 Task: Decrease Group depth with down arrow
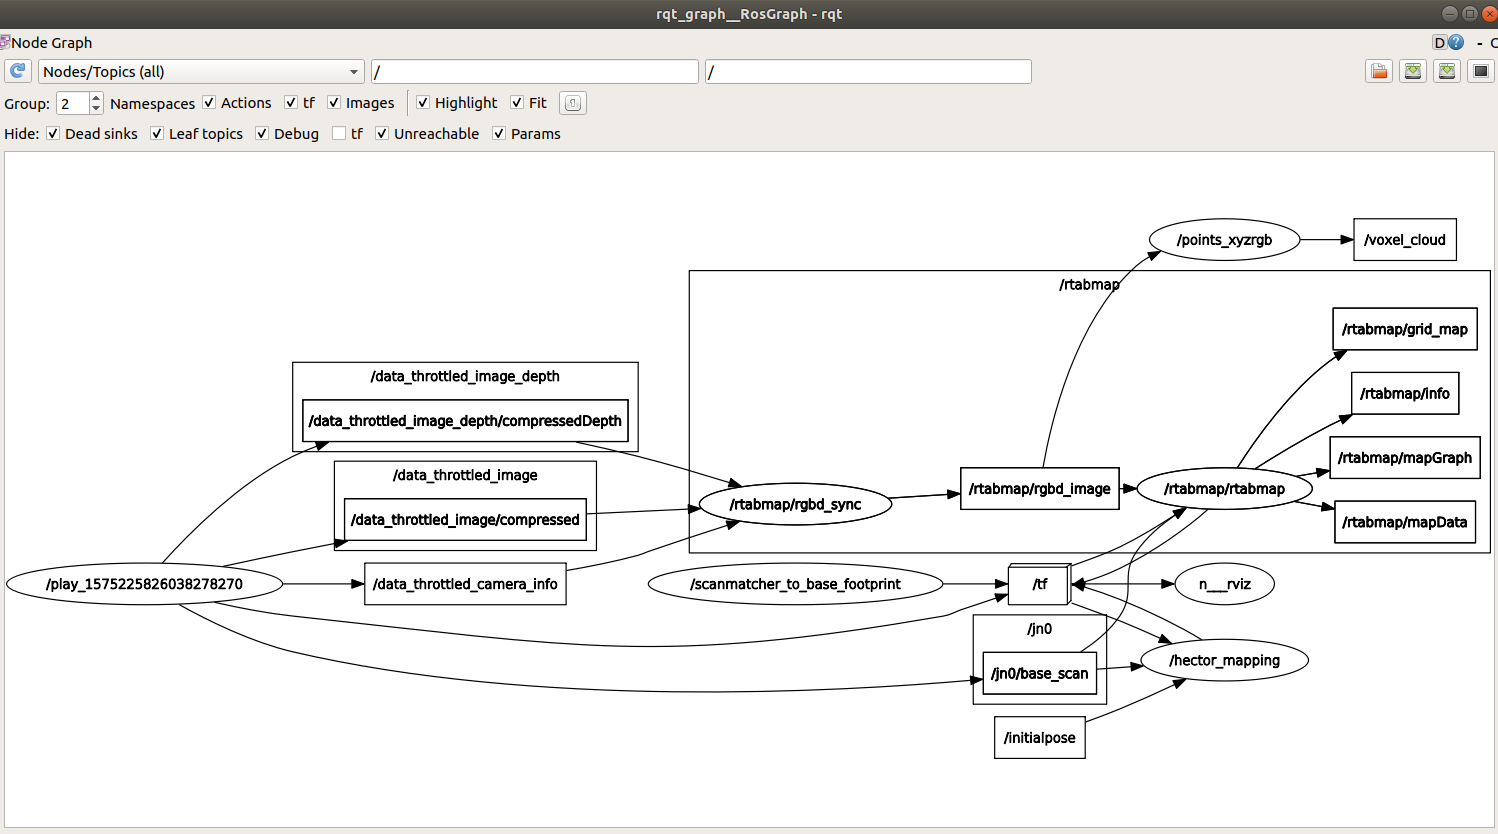pos(96,108)
